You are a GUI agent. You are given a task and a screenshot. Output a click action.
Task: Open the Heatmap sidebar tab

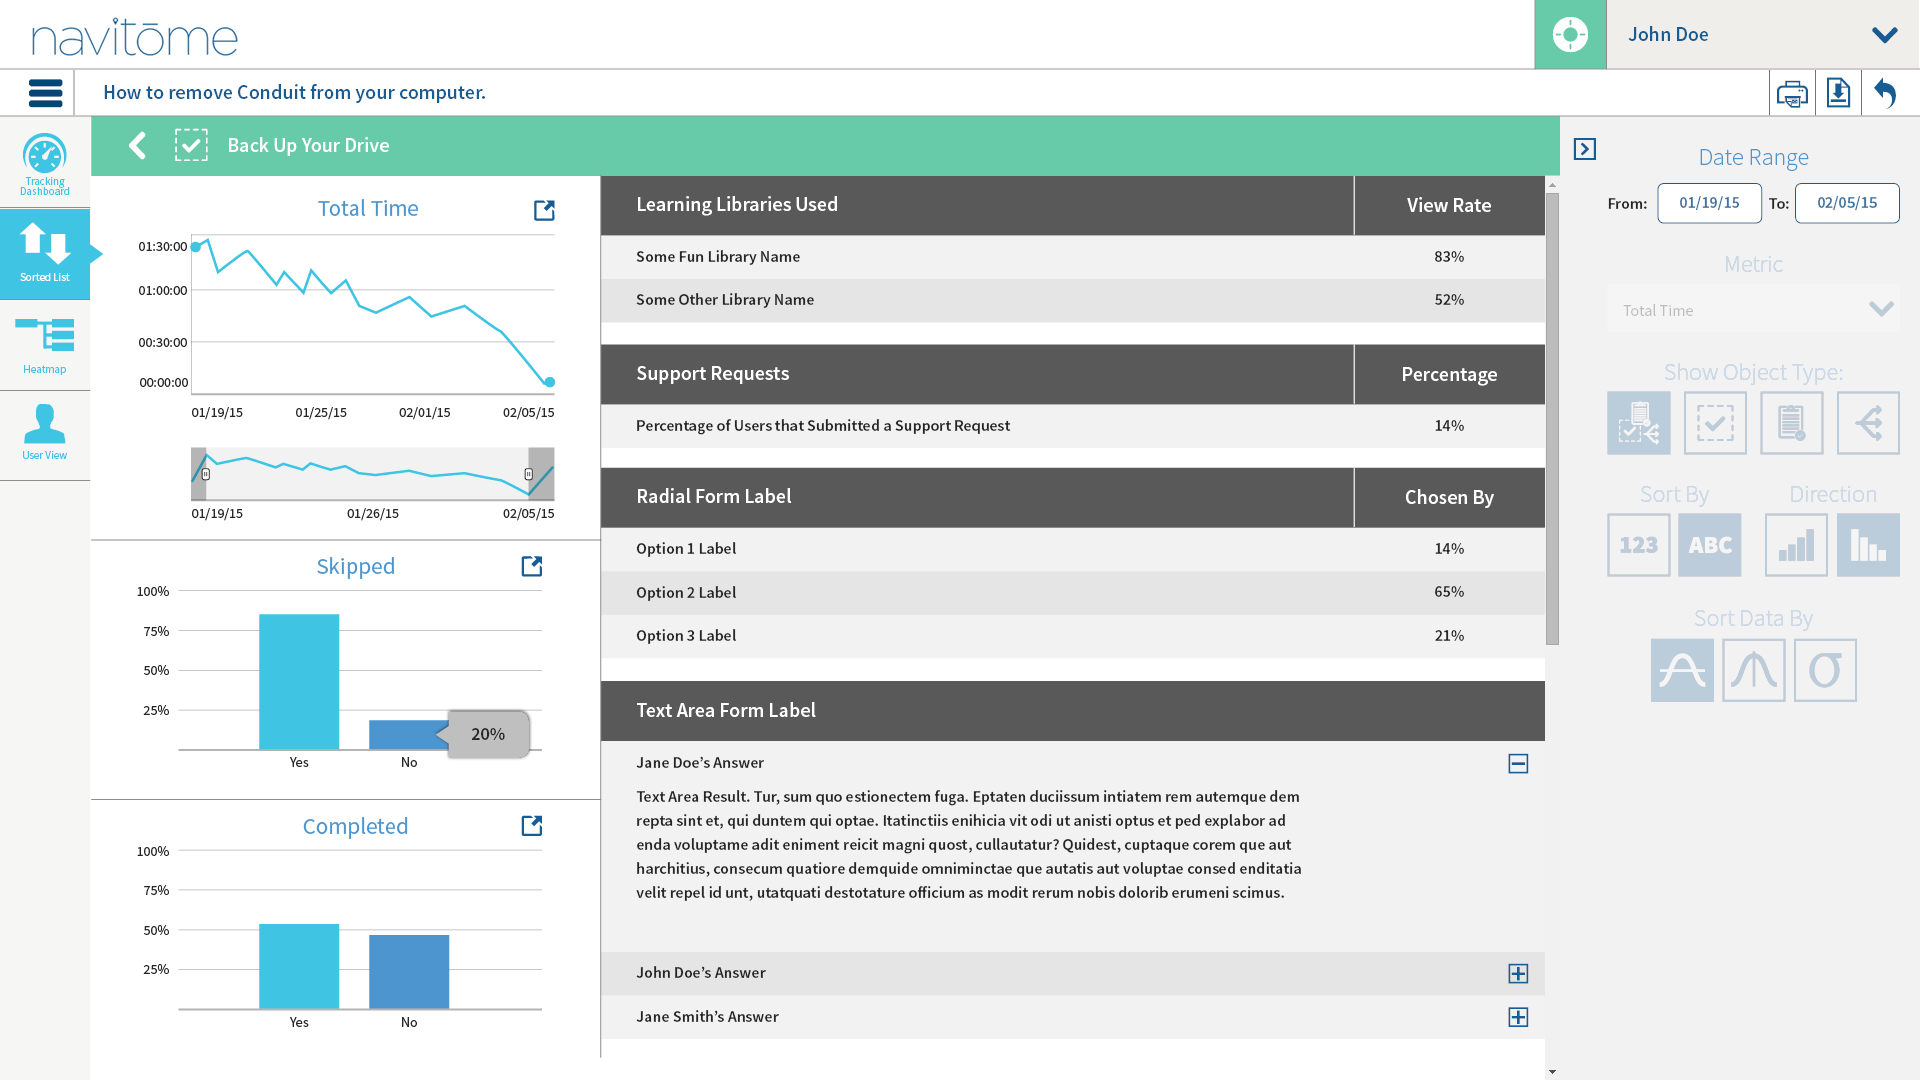pyautogui.click(x=45, y=345)
